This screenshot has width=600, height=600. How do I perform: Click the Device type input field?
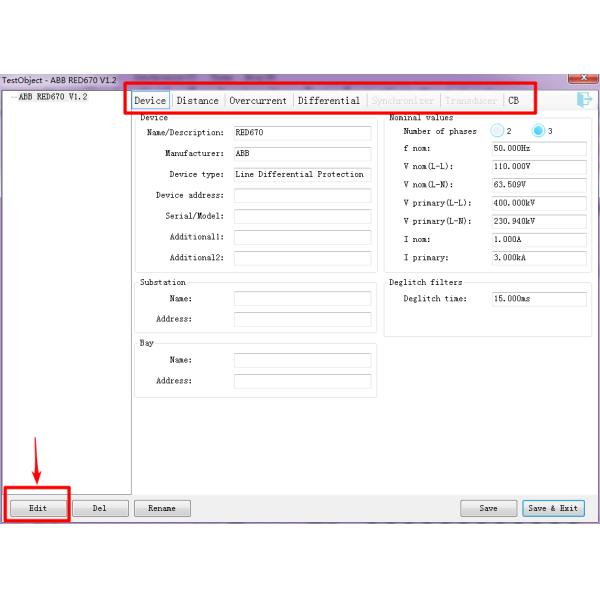[302, 174]
